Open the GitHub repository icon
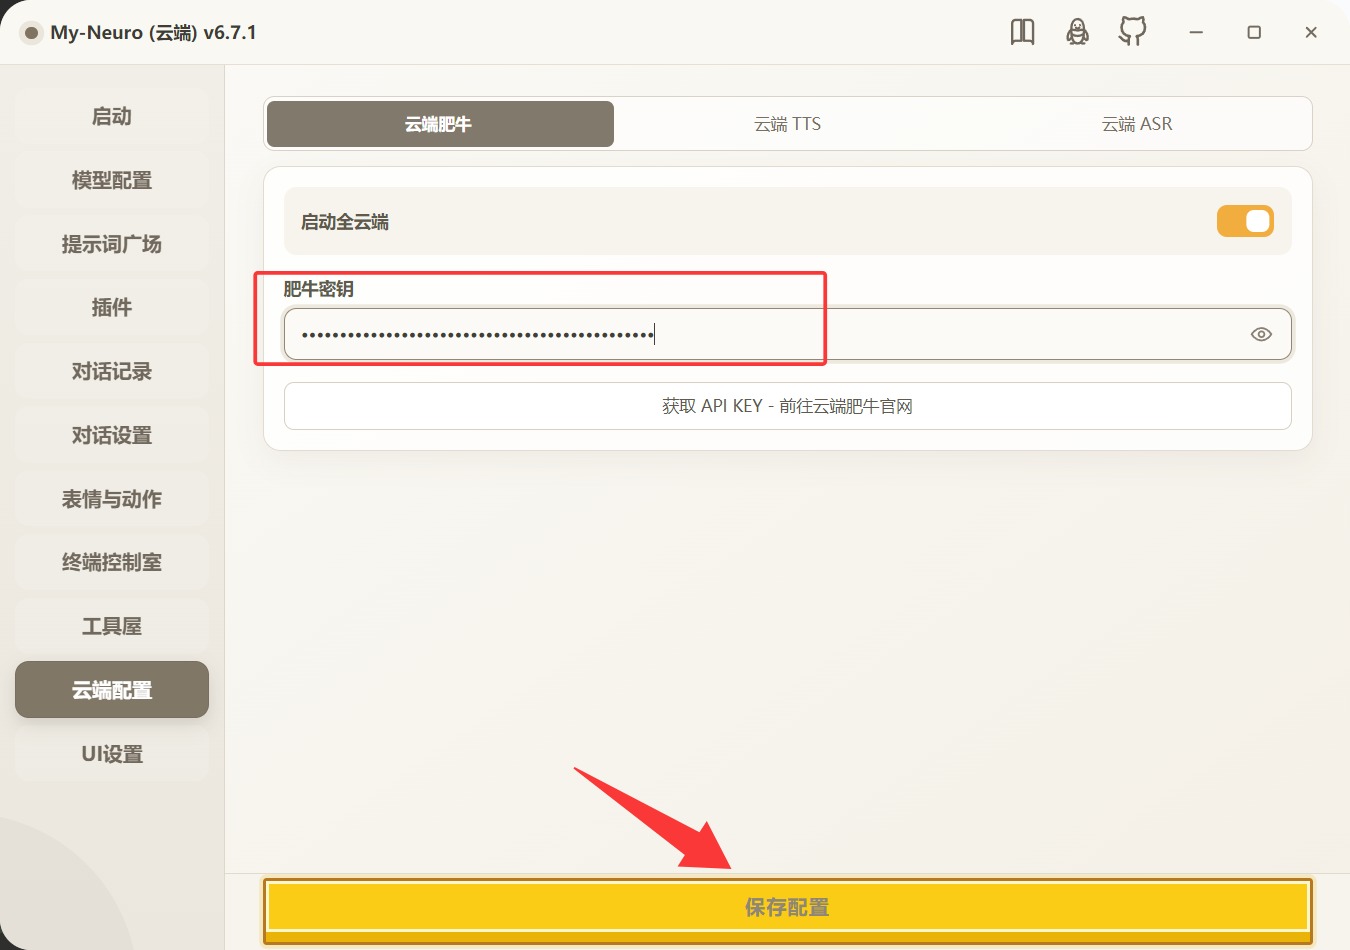 pos(1132,32)
